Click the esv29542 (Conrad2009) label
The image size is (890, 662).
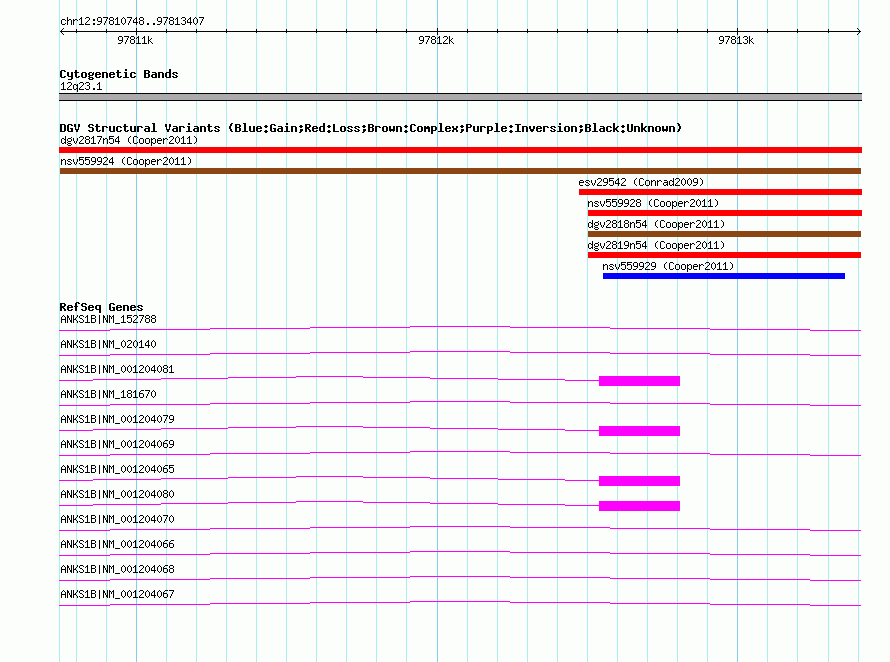click(641, 182)
